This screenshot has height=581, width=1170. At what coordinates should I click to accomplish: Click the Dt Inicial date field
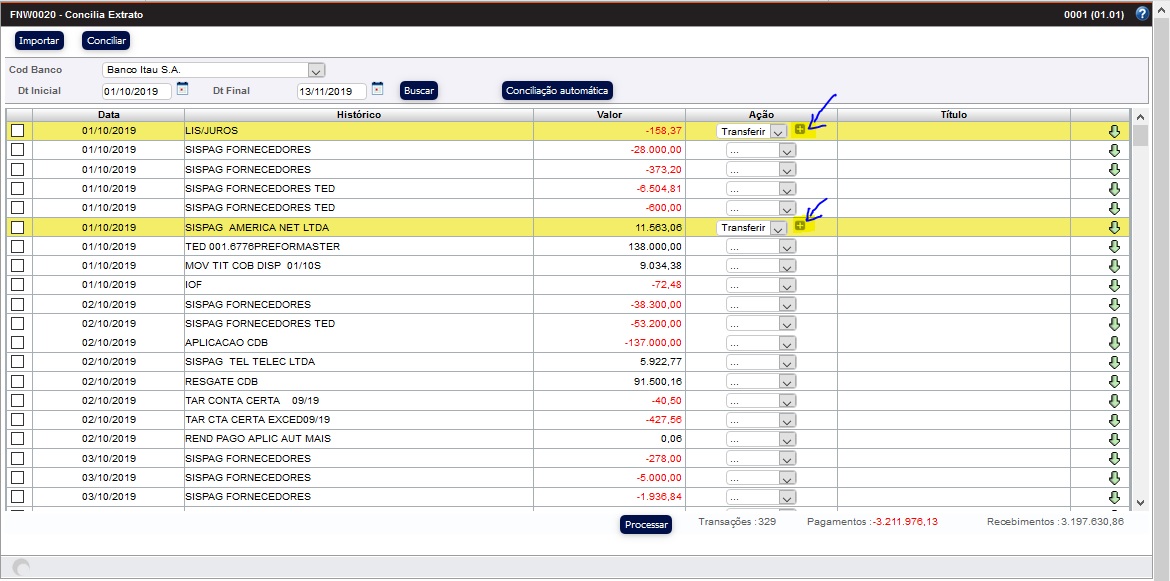pos(136,91)
